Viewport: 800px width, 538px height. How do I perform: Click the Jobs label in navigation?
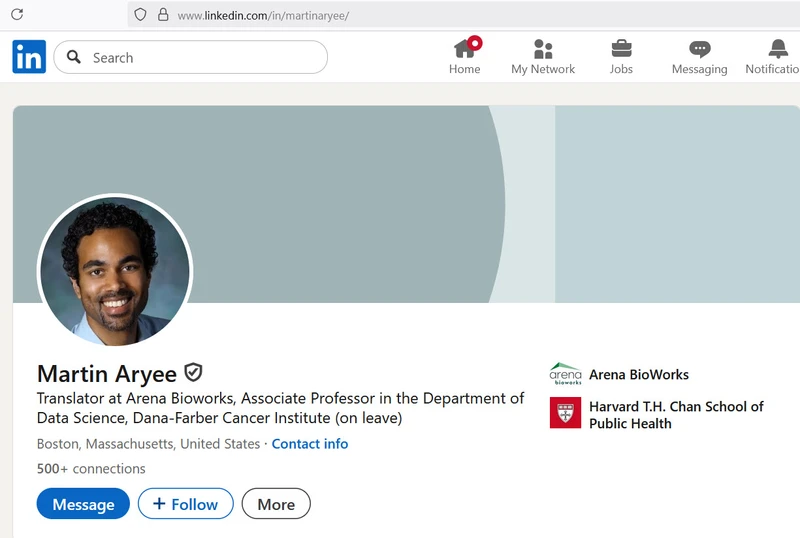coord(621,69)
